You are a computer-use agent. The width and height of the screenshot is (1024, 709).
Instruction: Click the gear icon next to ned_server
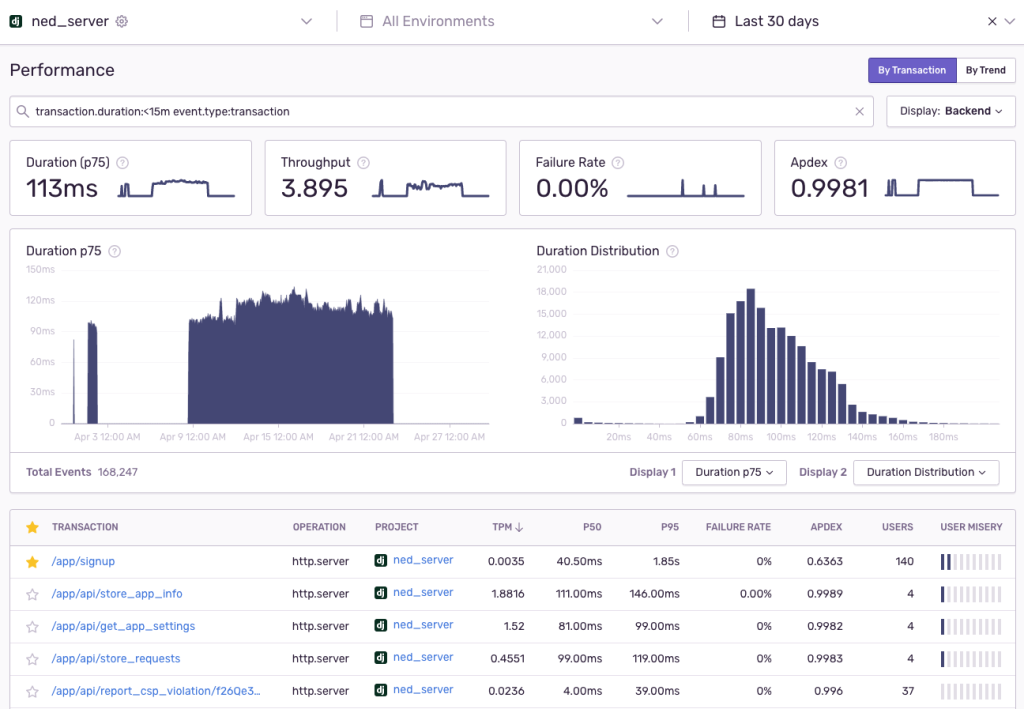(122, 21)
